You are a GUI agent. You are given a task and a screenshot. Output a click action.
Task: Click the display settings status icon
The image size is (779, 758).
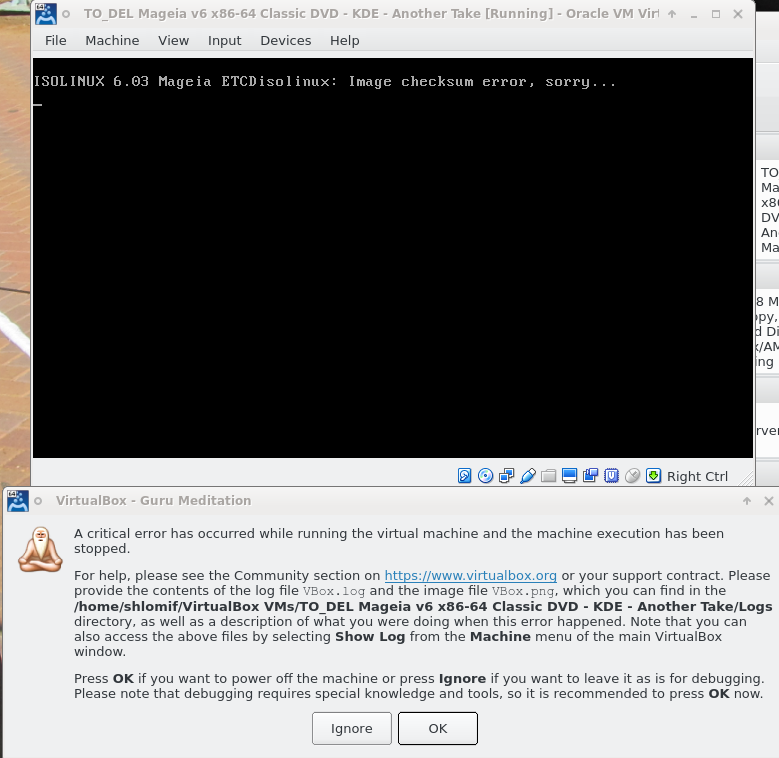(x=569, y=476)
